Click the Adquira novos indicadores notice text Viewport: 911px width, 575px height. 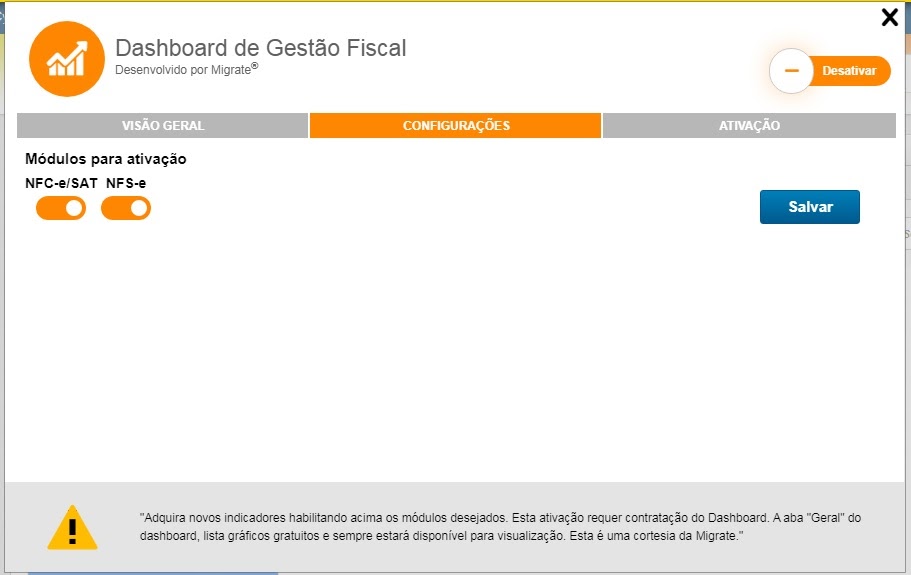[x=500, y=527]
